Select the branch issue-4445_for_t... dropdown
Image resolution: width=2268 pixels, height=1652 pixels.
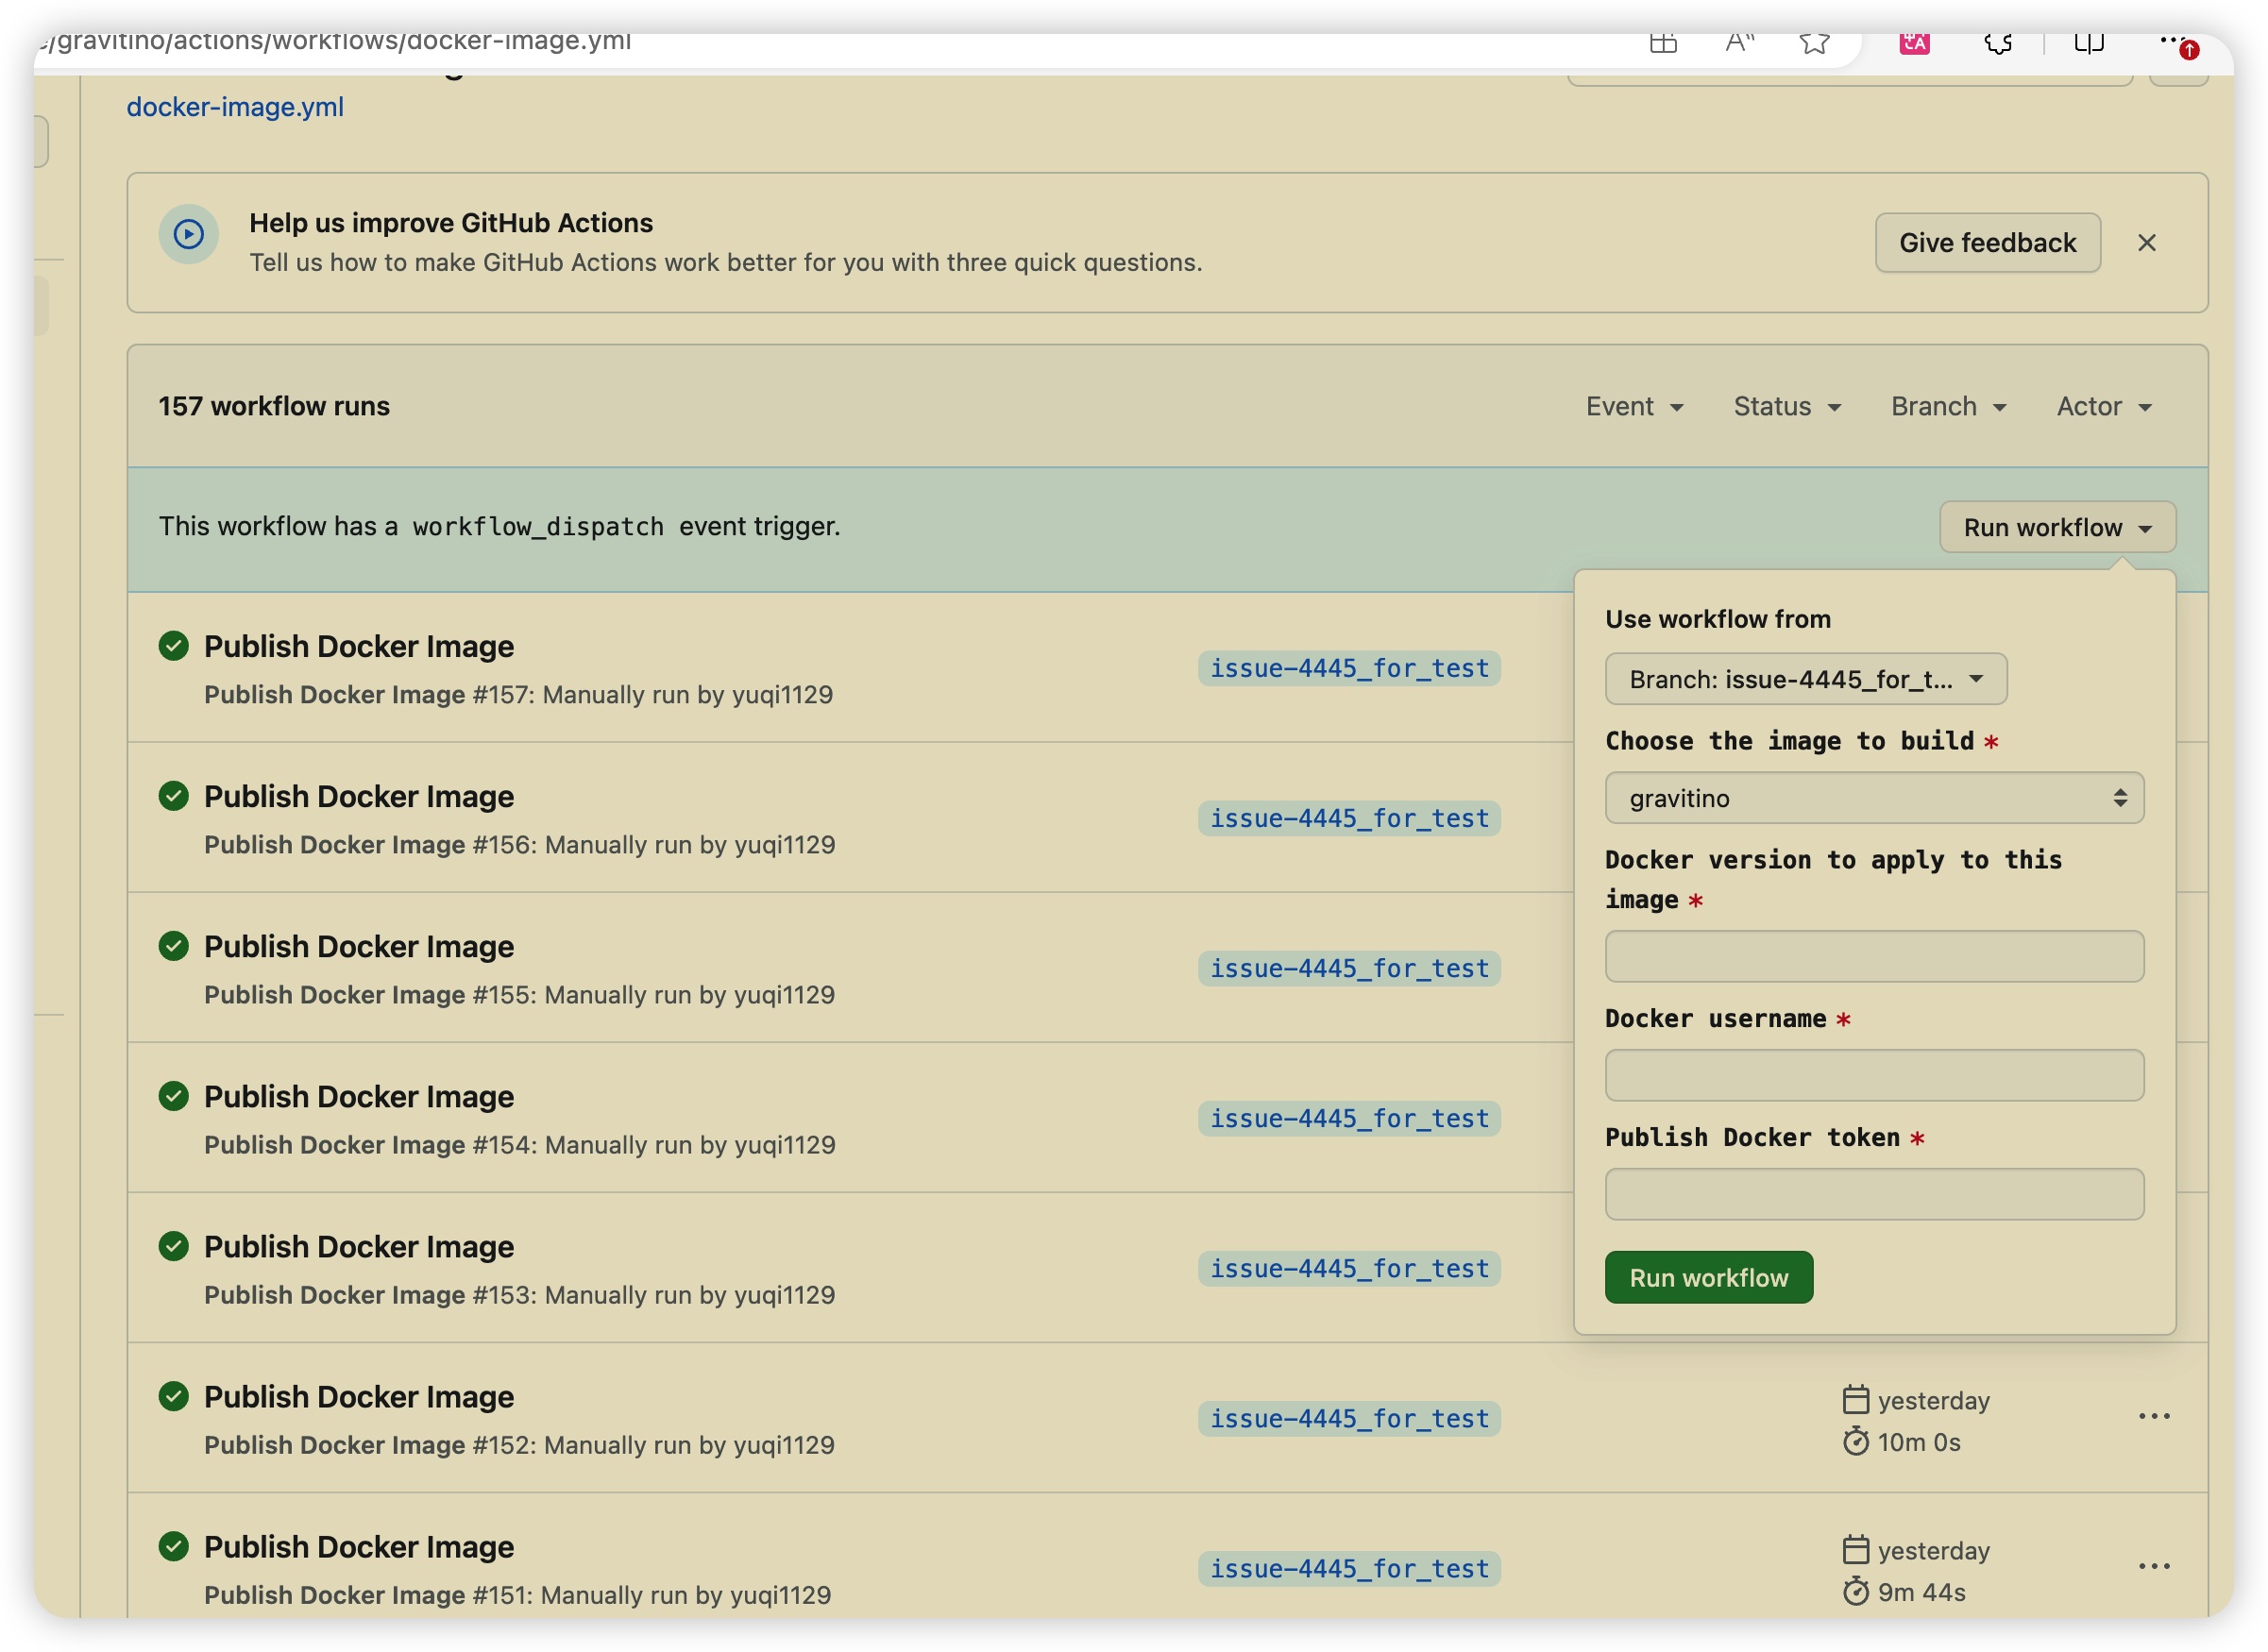coord(1805,679)
